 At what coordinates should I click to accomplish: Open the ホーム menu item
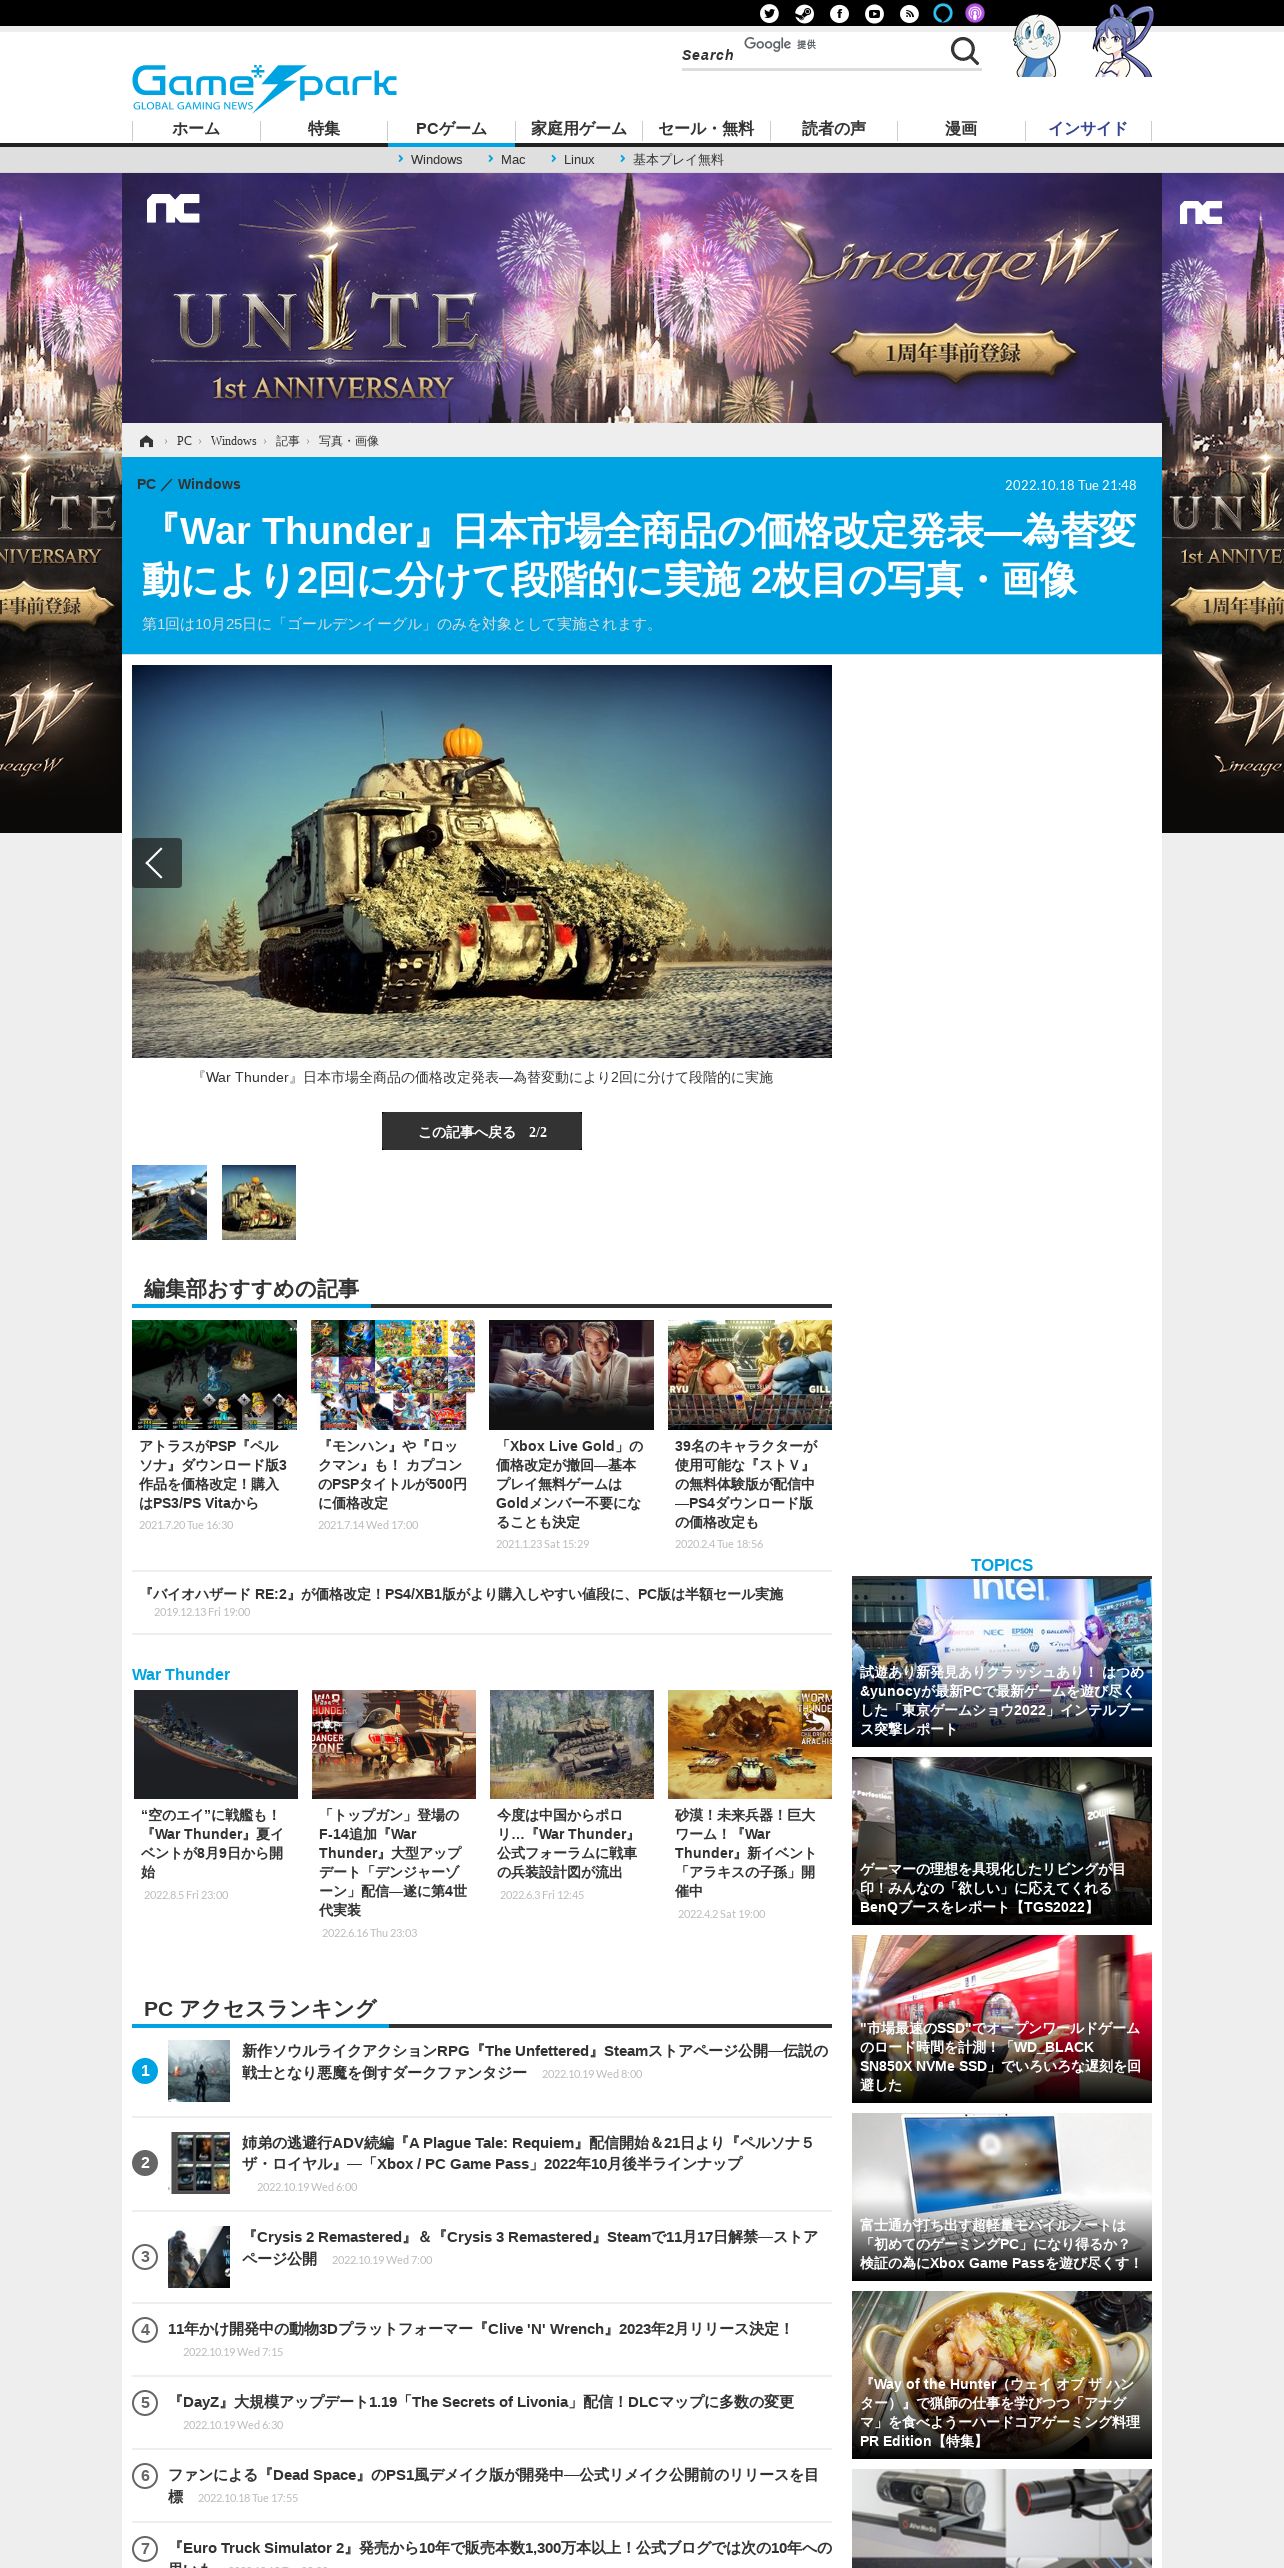click(196, 129)
